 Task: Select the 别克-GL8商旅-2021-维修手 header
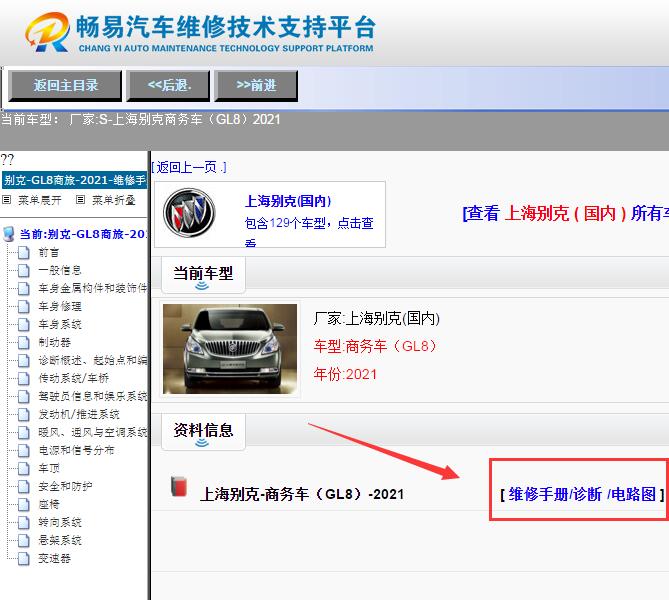tap(75, 180)
